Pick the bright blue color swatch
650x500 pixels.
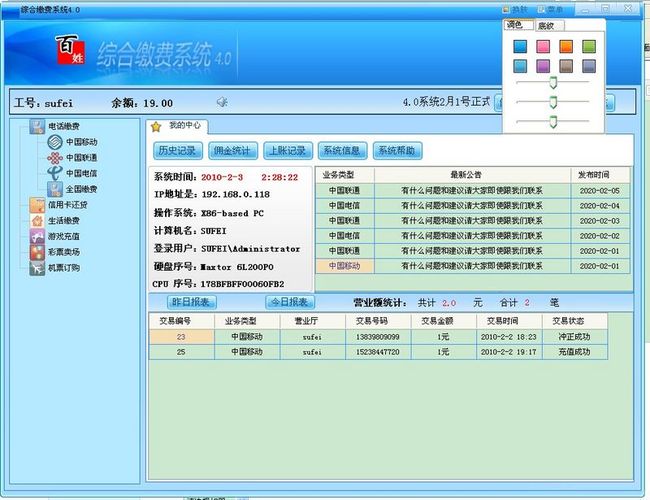520,46
